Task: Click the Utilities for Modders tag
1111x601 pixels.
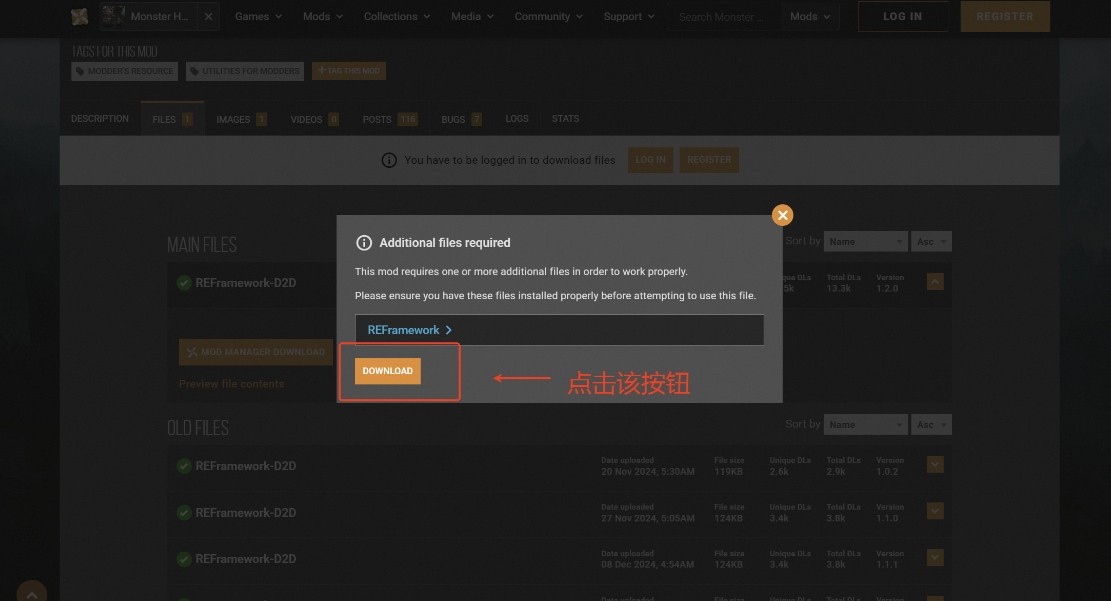Action: pos(244,71)
